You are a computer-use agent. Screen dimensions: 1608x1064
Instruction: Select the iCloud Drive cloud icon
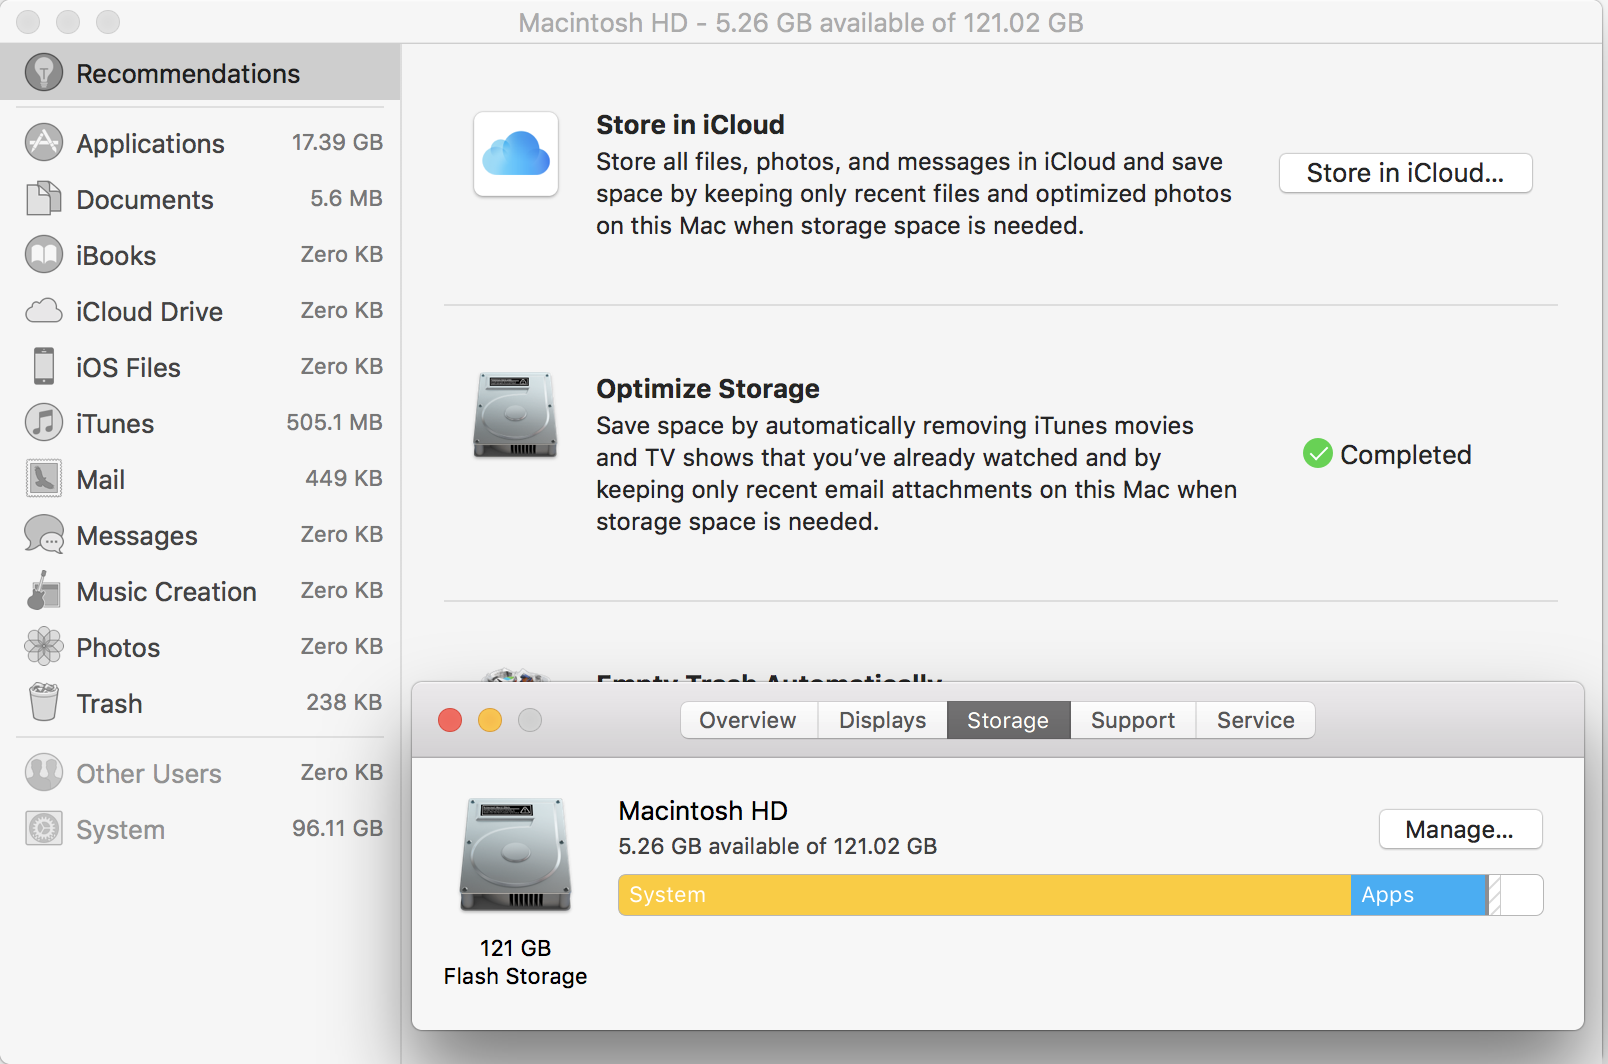click(x=44, y=311)
